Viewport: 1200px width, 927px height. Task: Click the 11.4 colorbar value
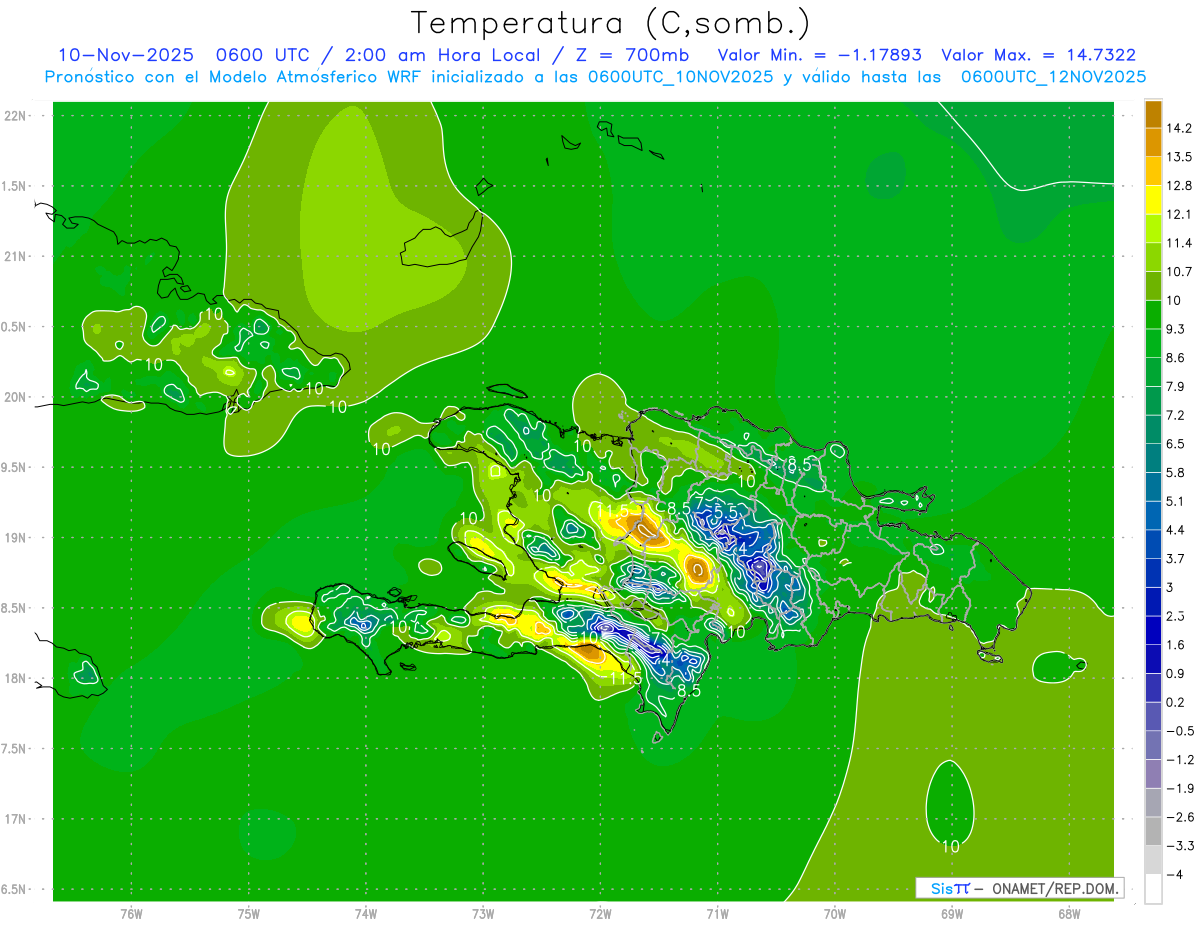click(x=1179, y=243)
